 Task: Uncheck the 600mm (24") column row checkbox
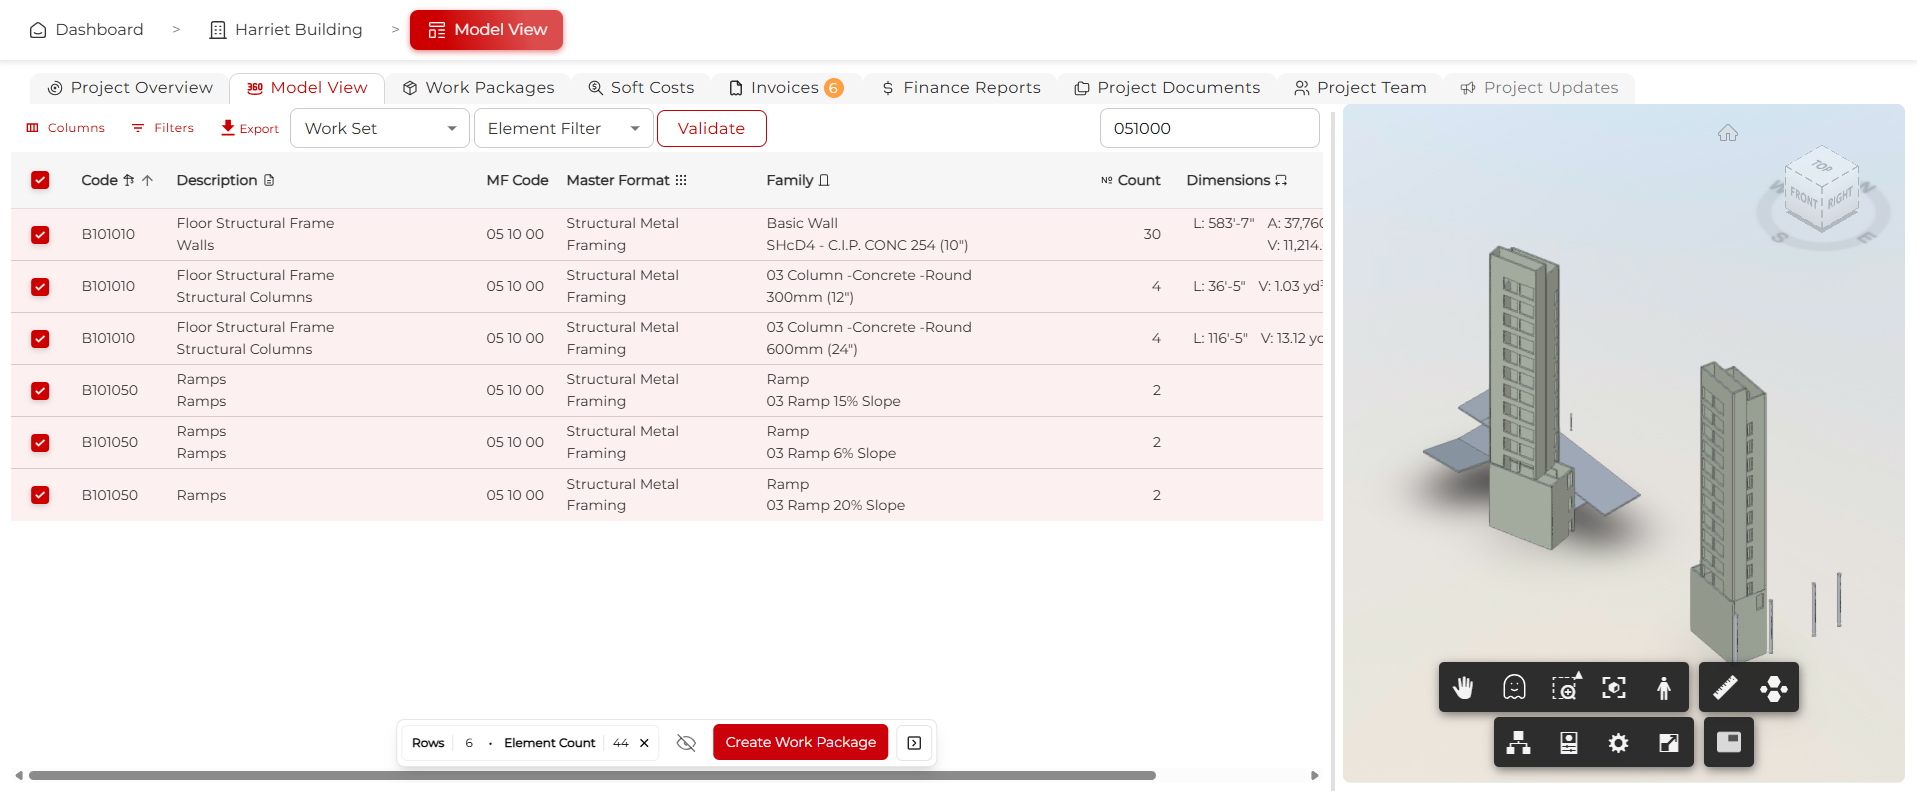click(40, 338)
